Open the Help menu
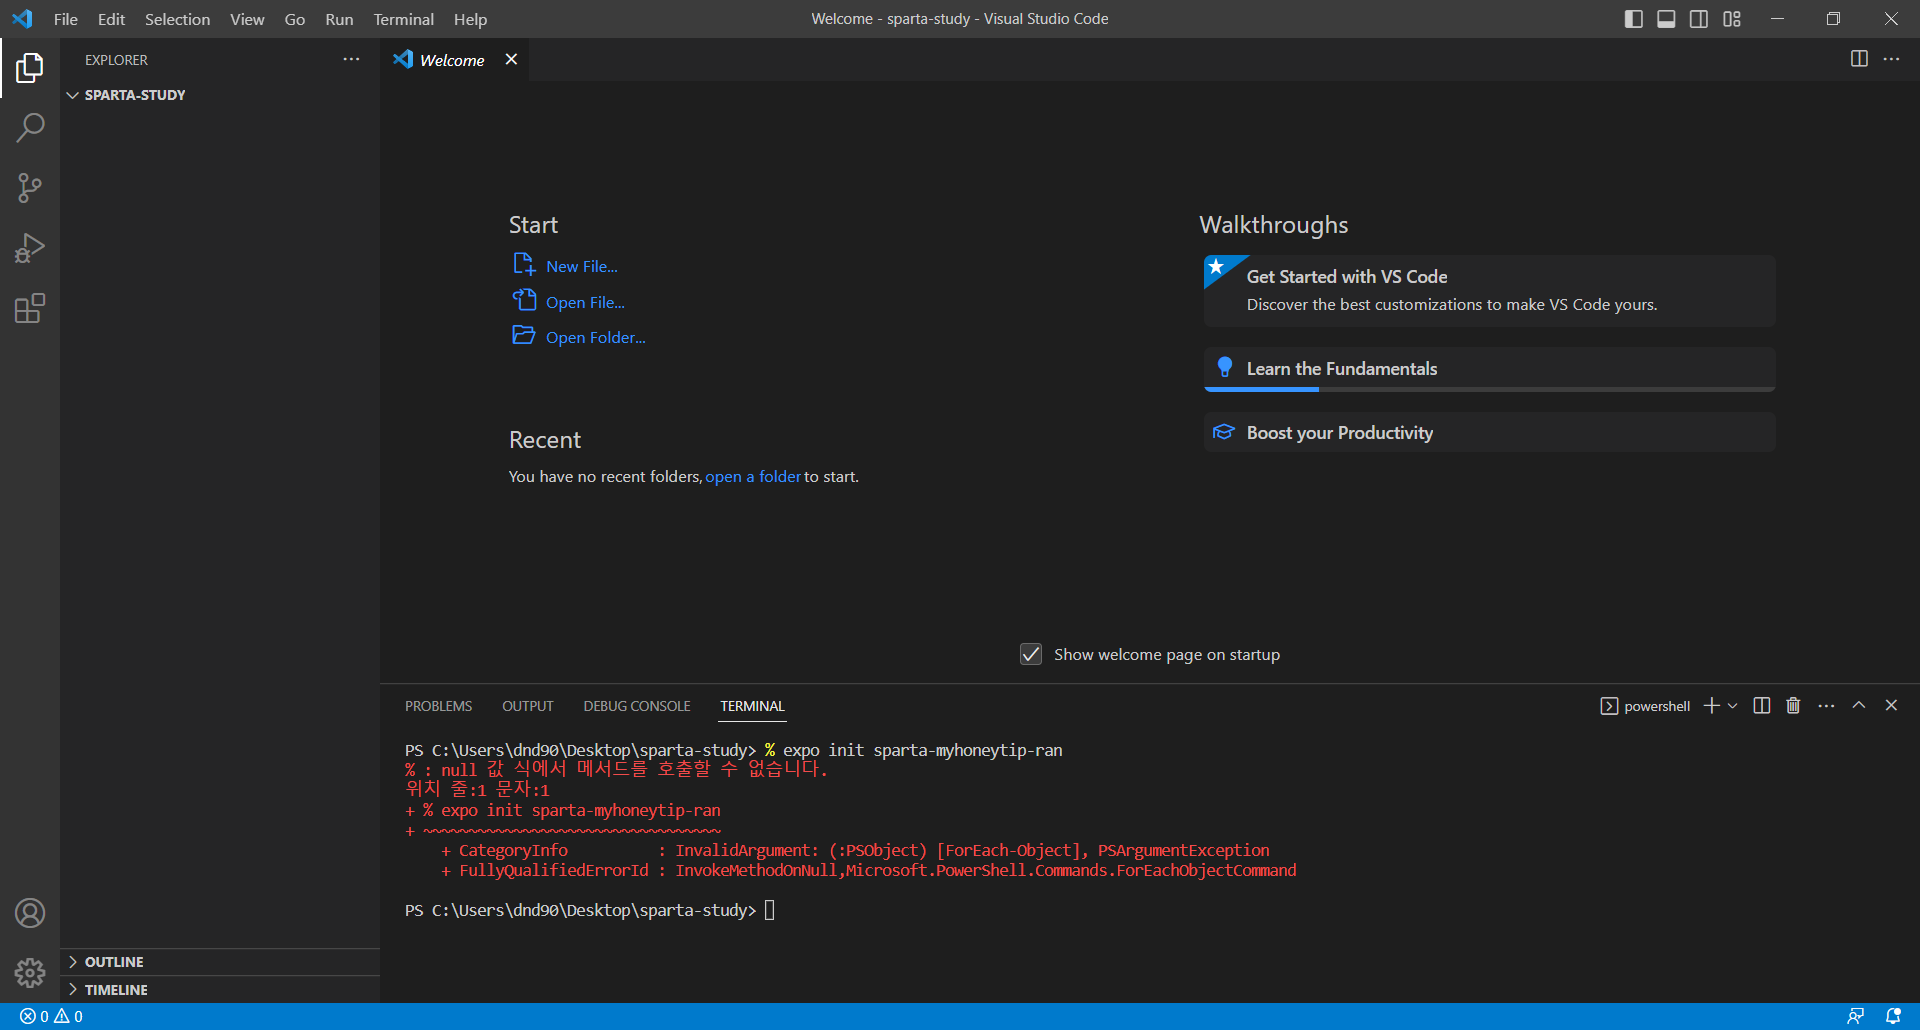This screenshot has width=1920, height=1030. pyautogui.click(x=470, y=19)
